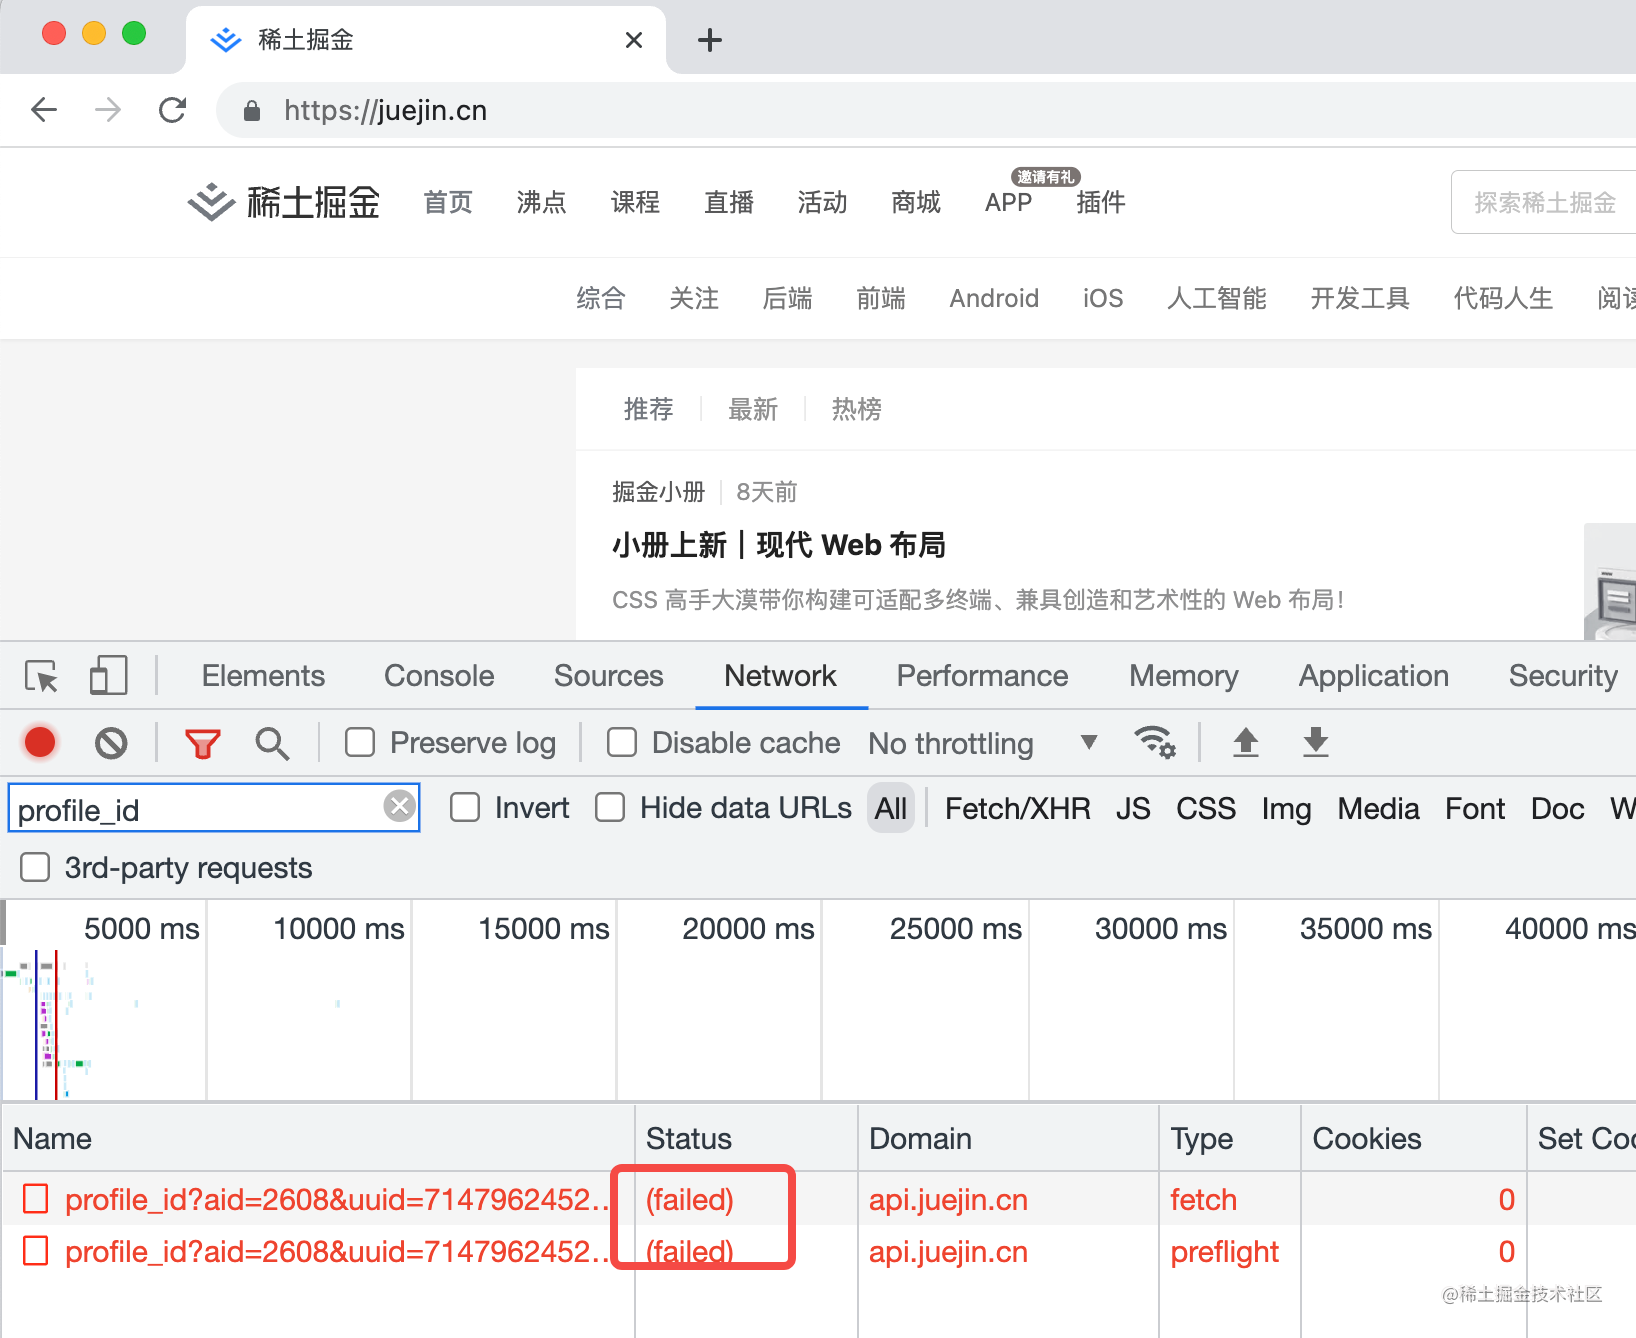The image size is (1636, 1338).
Task: Select the Network tab
Action: pyautogui.click(x=781, y=676)
